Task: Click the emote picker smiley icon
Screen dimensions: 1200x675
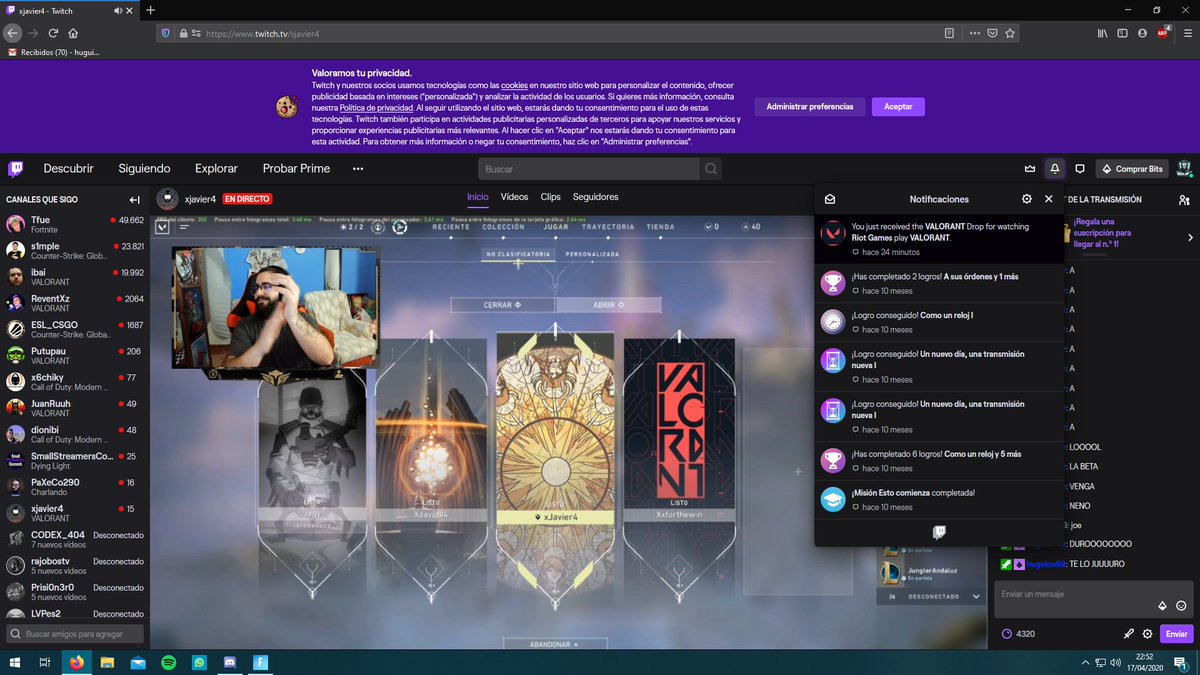Action: pyautogui.click(x=1181, y=605)
